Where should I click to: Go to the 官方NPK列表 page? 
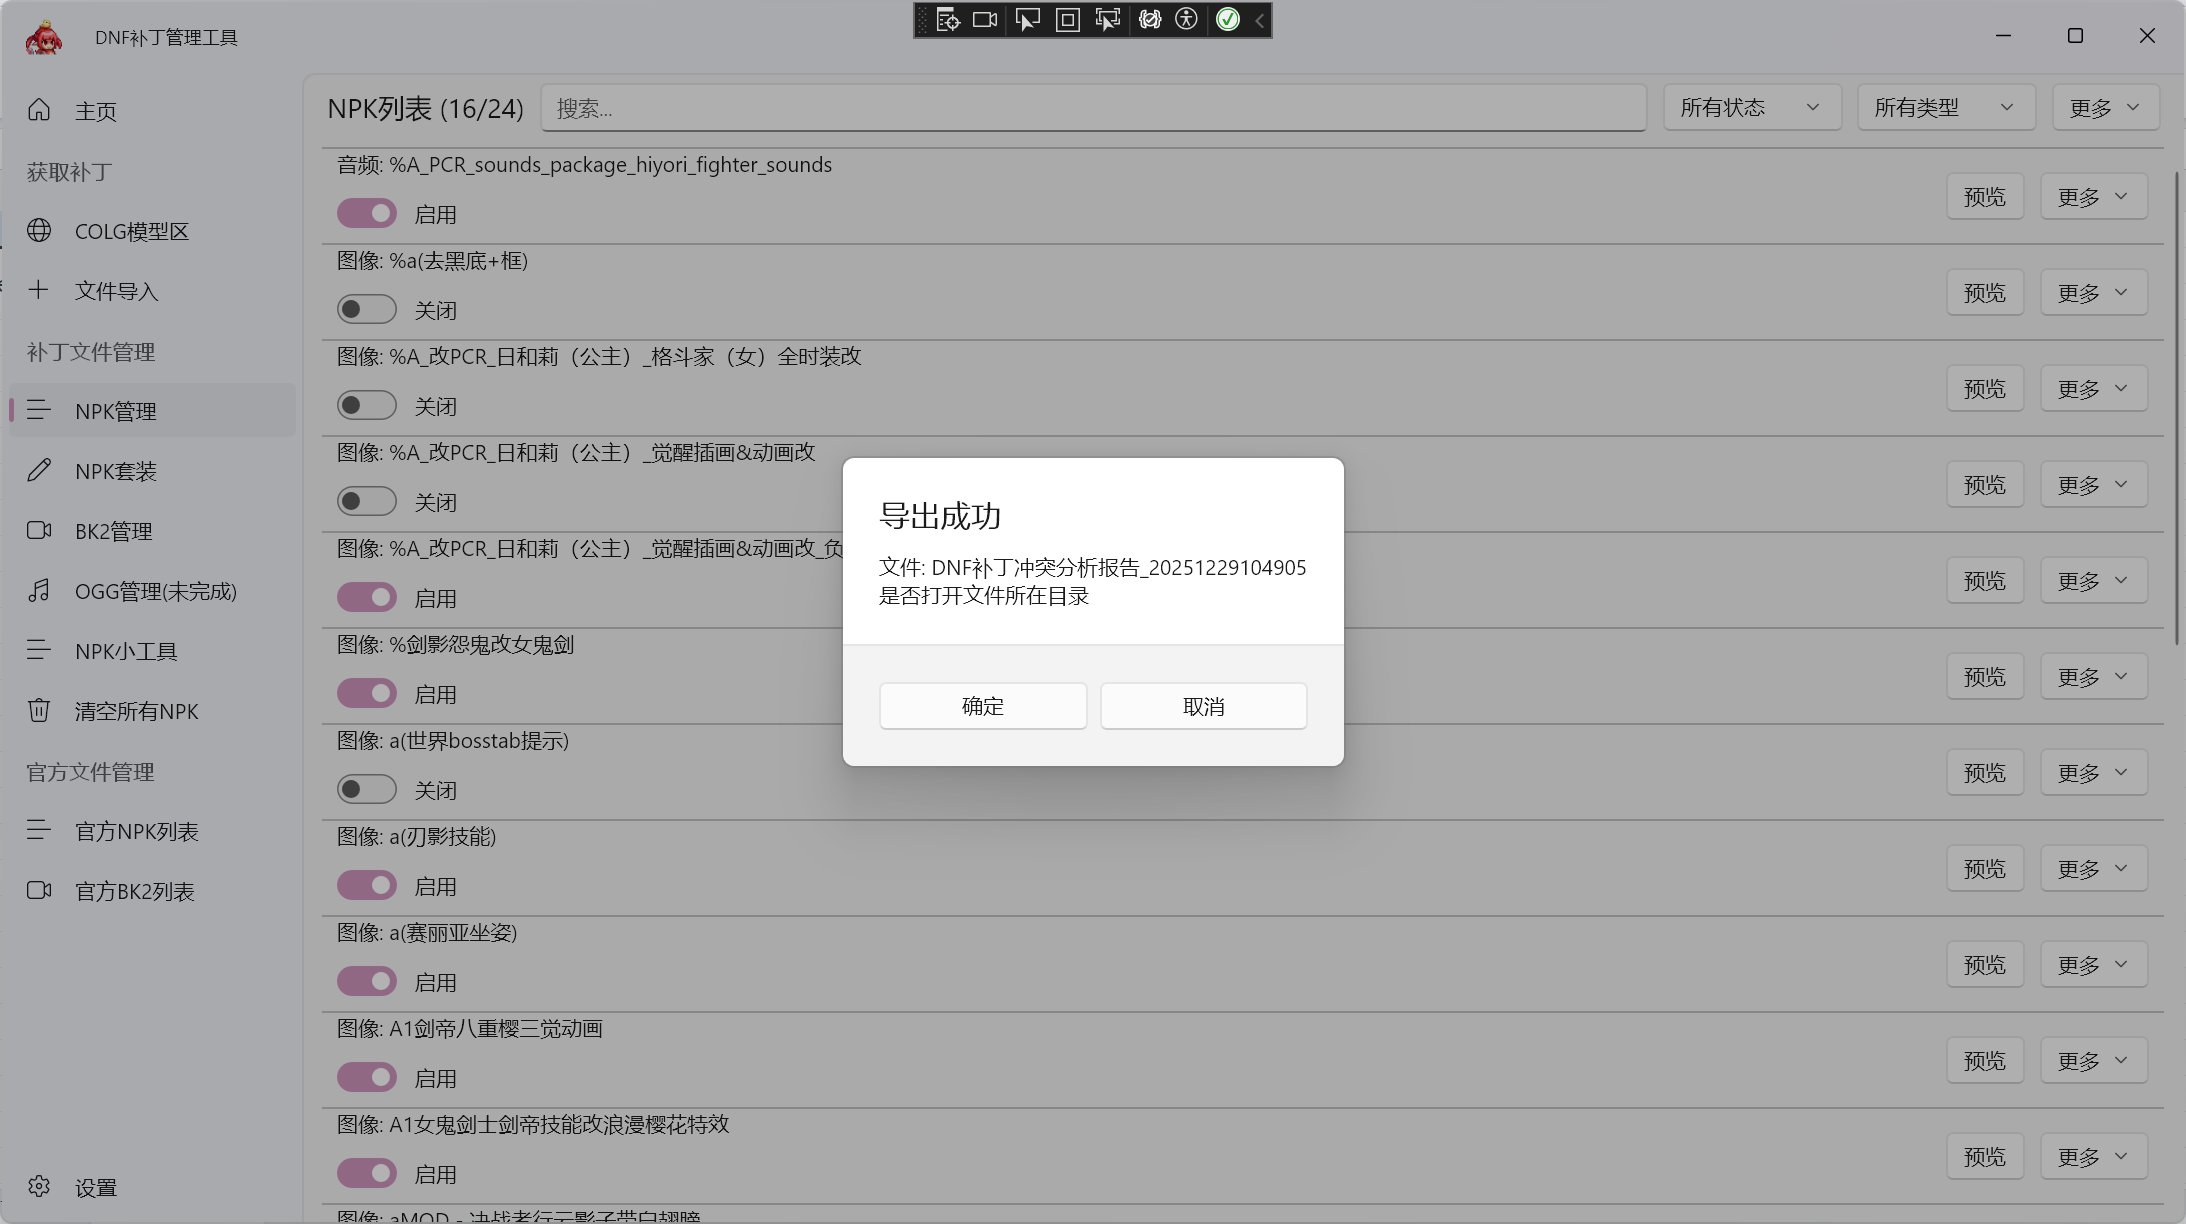click(136, 831)
